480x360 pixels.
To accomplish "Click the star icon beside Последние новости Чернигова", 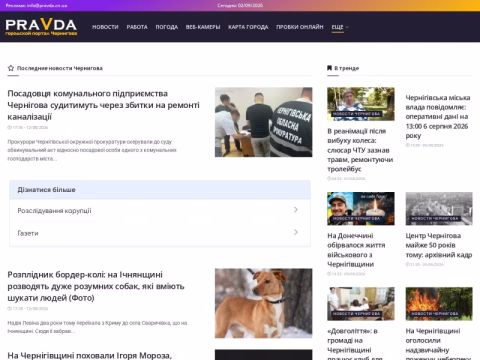I will tap(11, 68).
